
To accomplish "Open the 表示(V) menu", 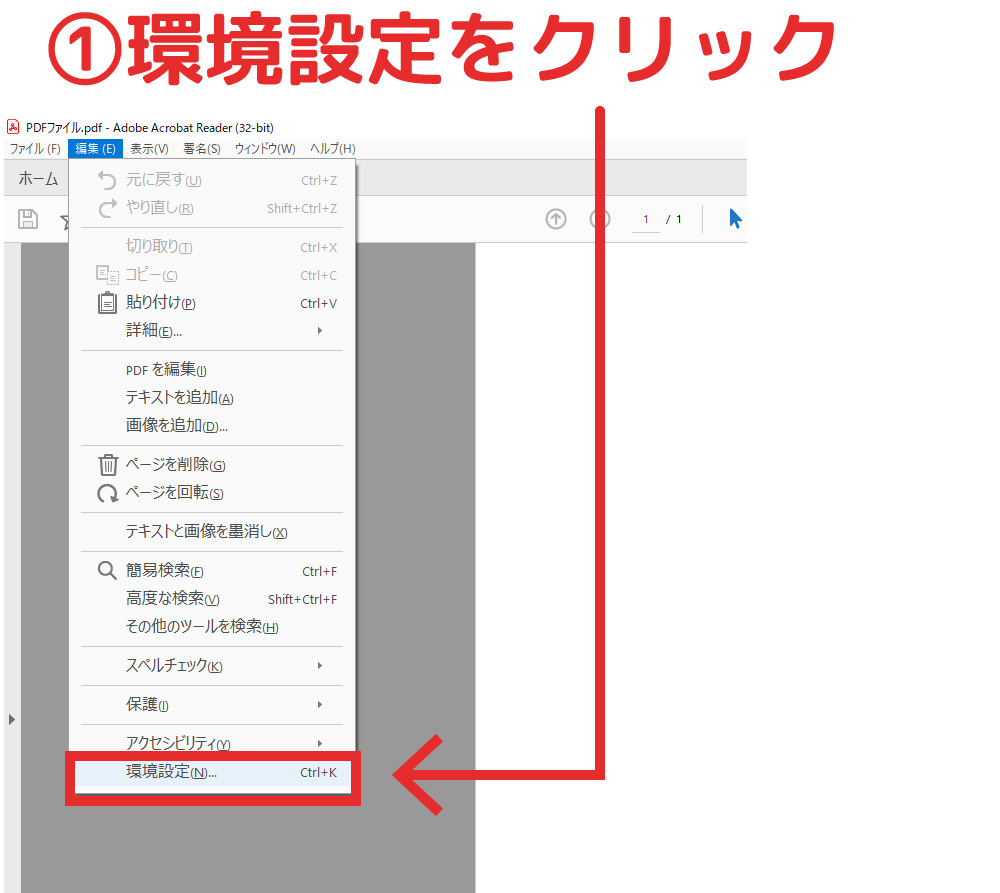I will tap(149, 149).
